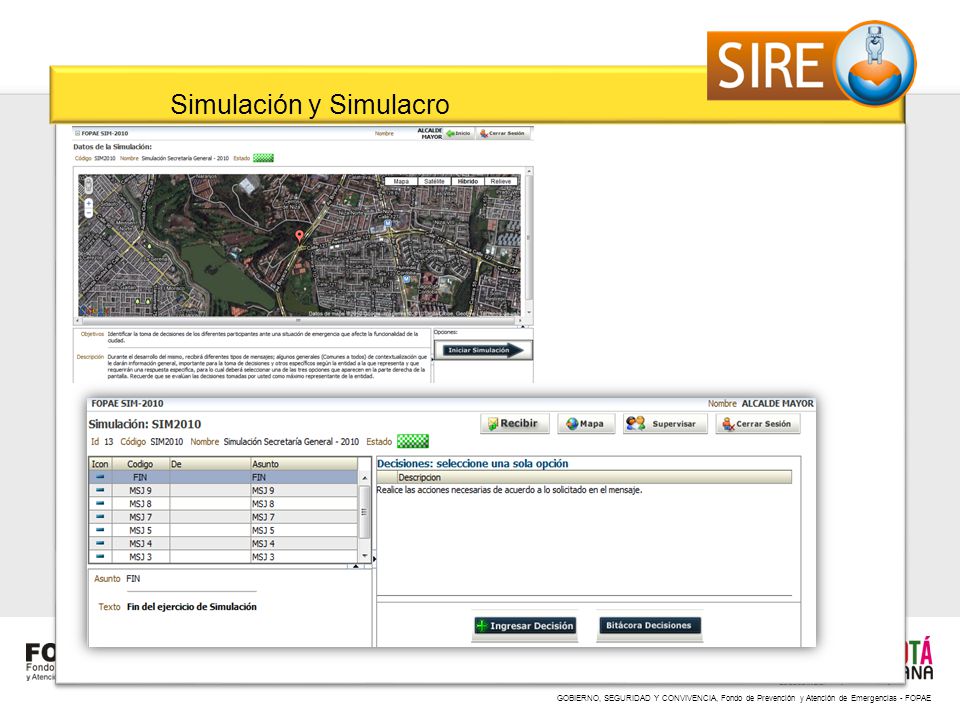Open the Recibir messages button
This screenshot has height=720, width=960.
coord(515,424)
